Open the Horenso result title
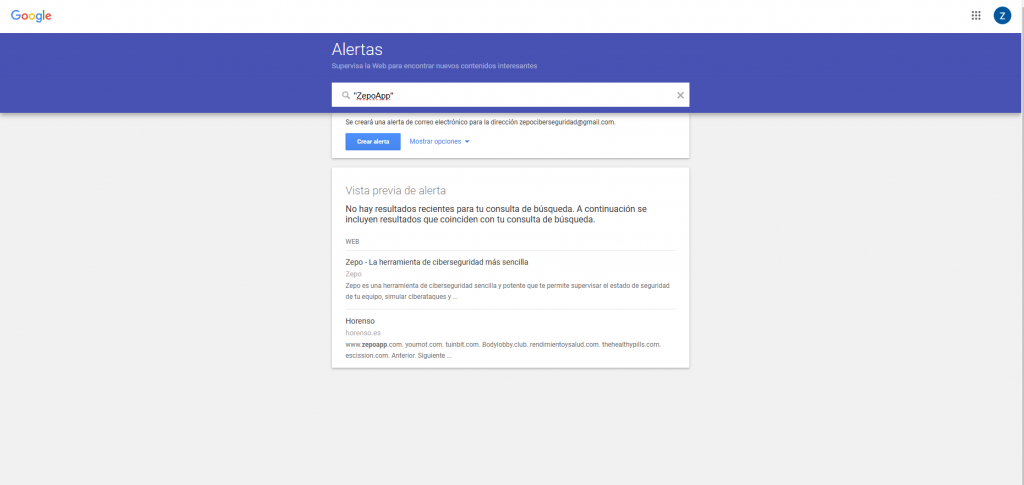Viewport: 1024px width, 485px height. pos(362,321)
